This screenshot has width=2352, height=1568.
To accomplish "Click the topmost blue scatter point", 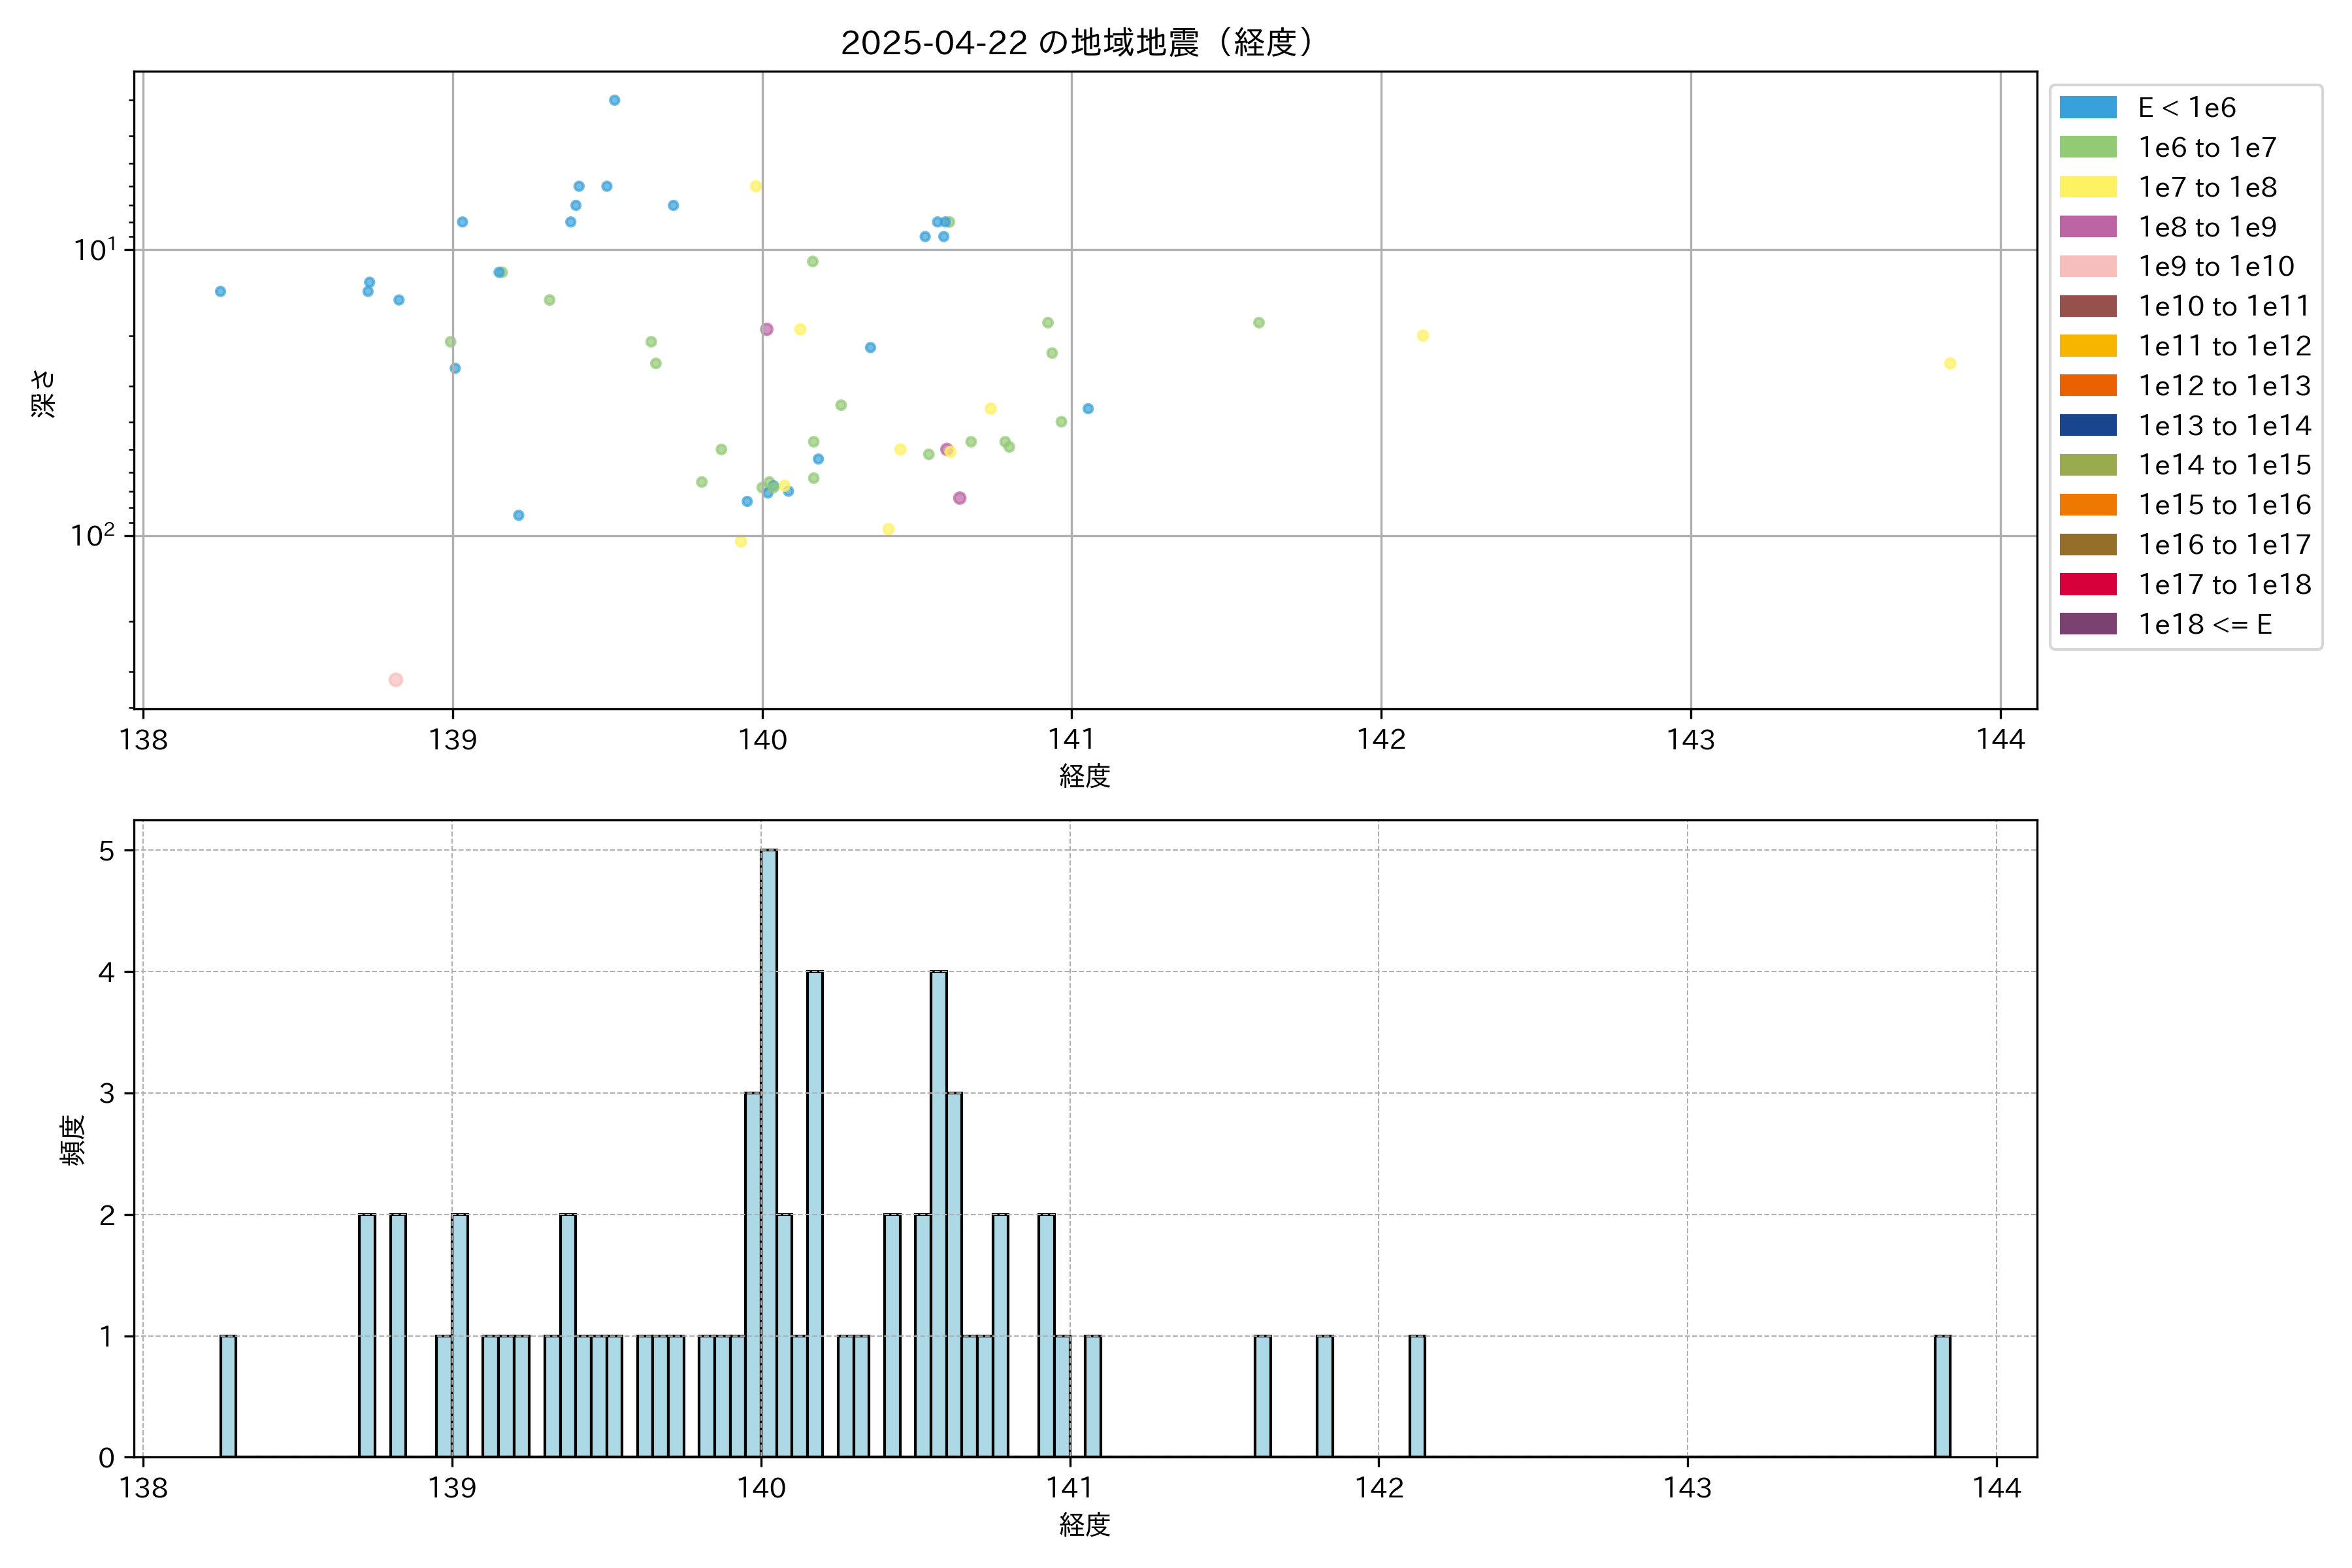I will click(614, 100).
